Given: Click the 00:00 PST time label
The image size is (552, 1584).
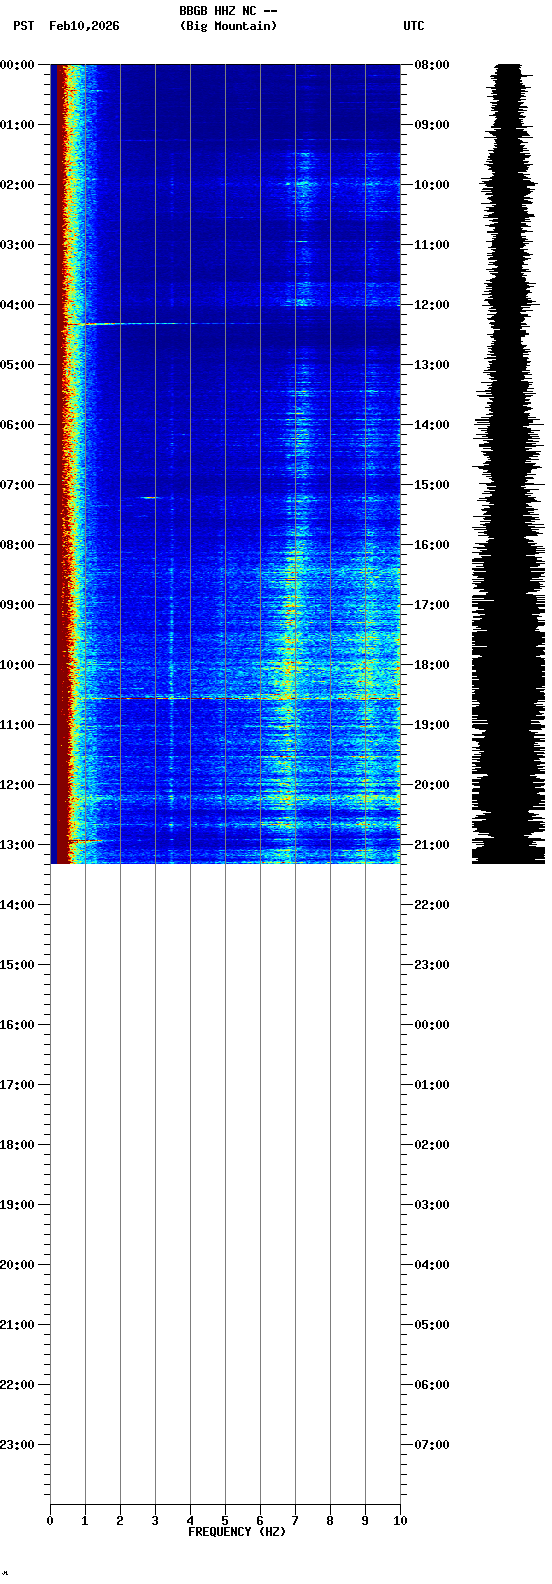Looking at the screenshot, I should [x=18, y=65].
